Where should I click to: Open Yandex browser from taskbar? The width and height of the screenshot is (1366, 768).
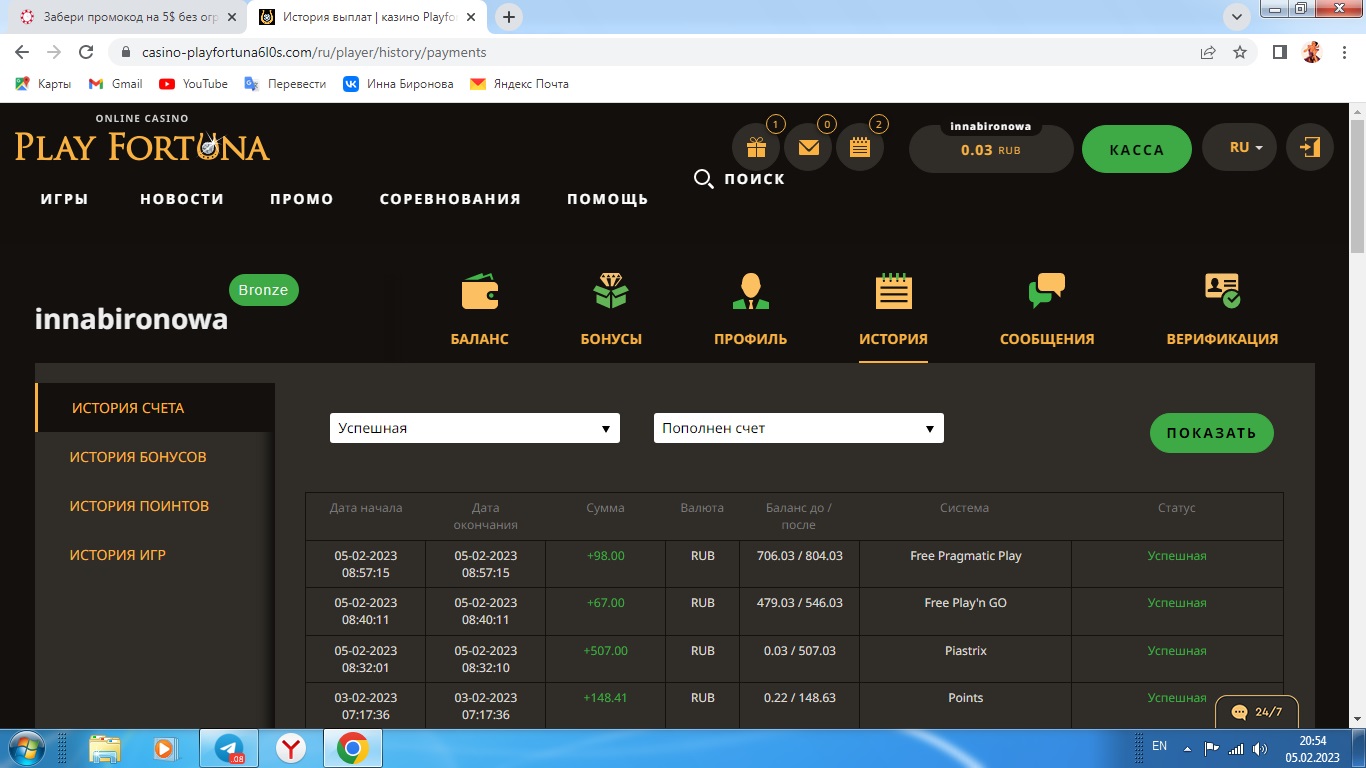tap(290, 748)
